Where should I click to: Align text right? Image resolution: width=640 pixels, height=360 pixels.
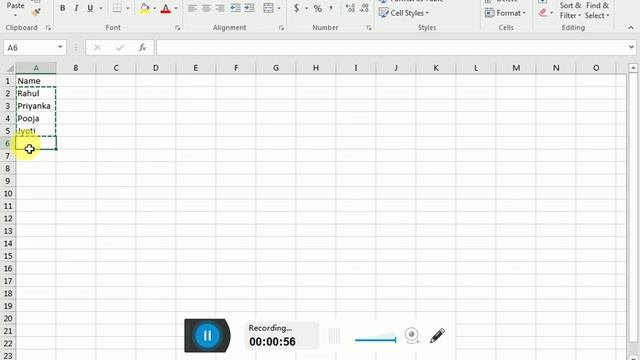point(220,8)
